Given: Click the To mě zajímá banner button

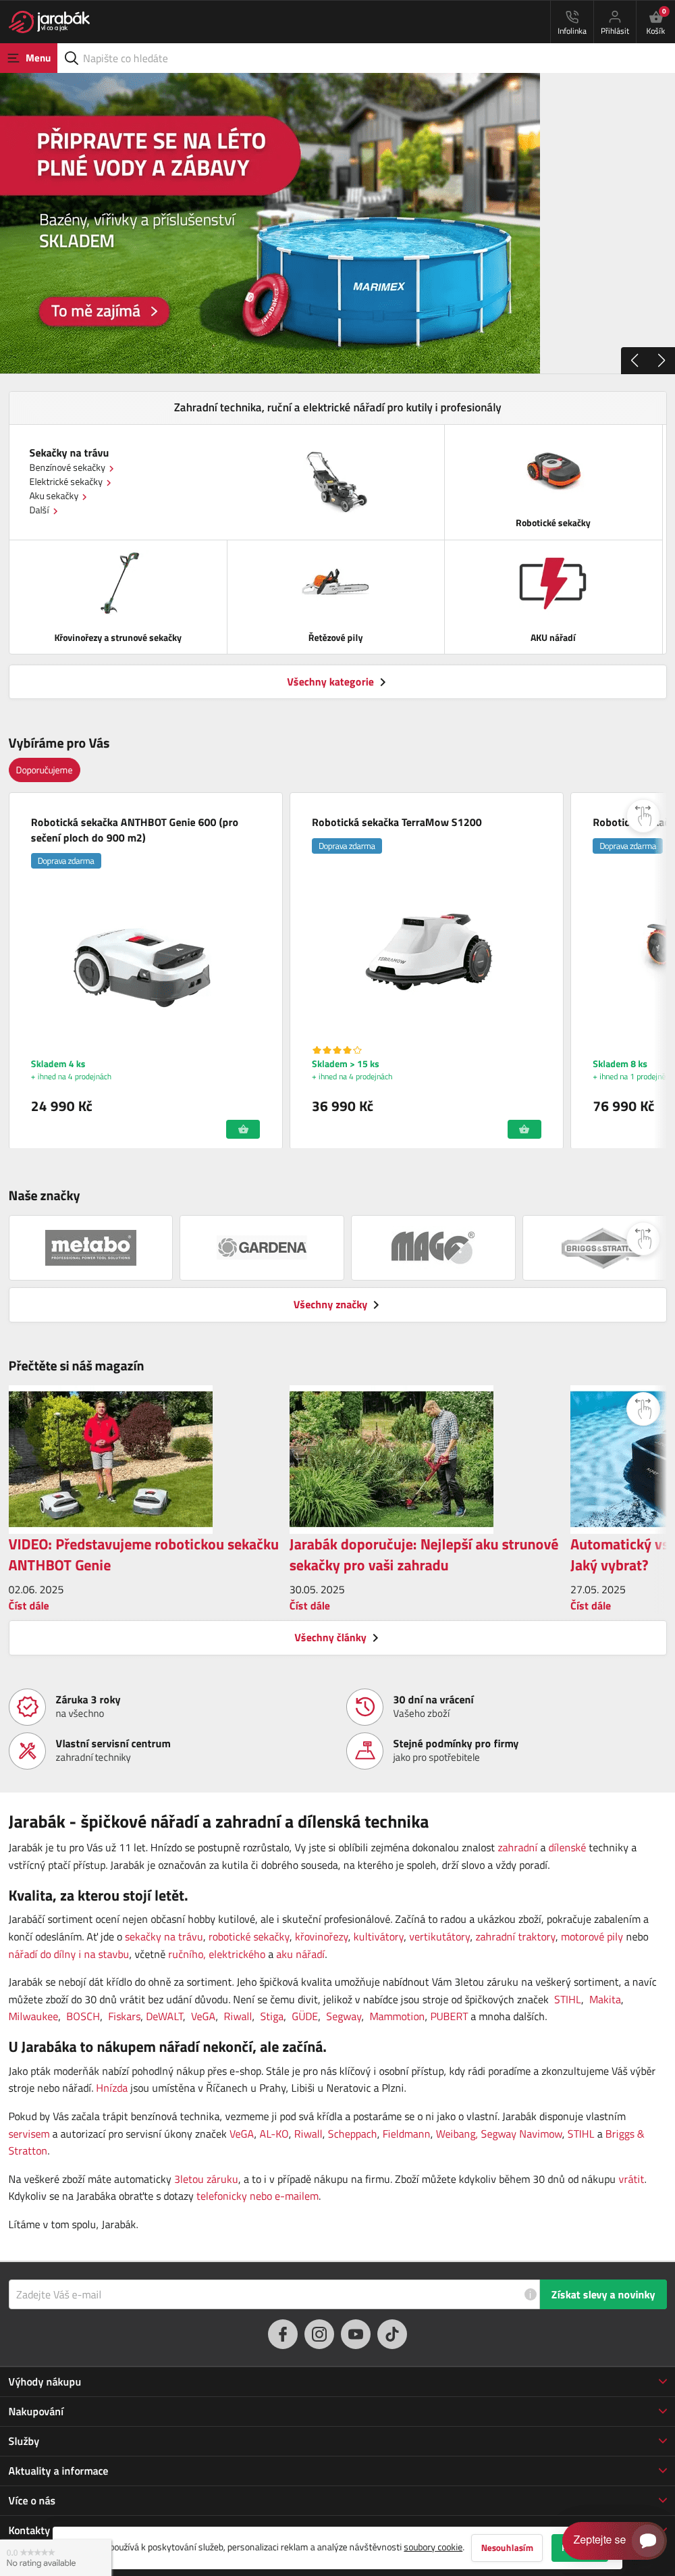Looking at the screenshot, I should click(x=104, y=311).
